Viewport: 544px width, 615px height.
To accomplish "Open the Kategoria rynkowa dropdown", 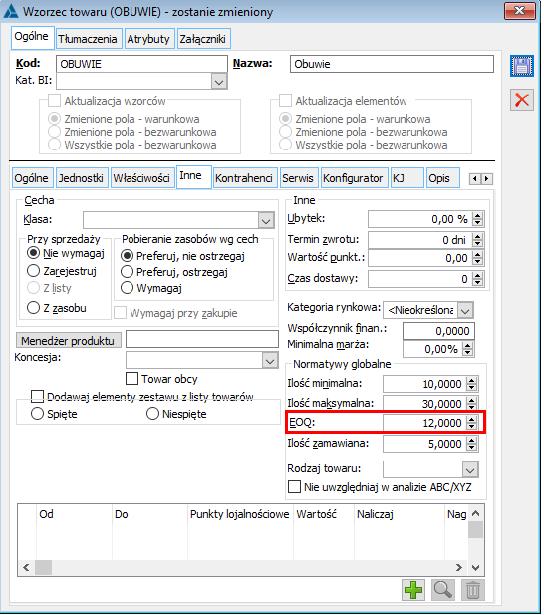I will click(x=465, y=311).
